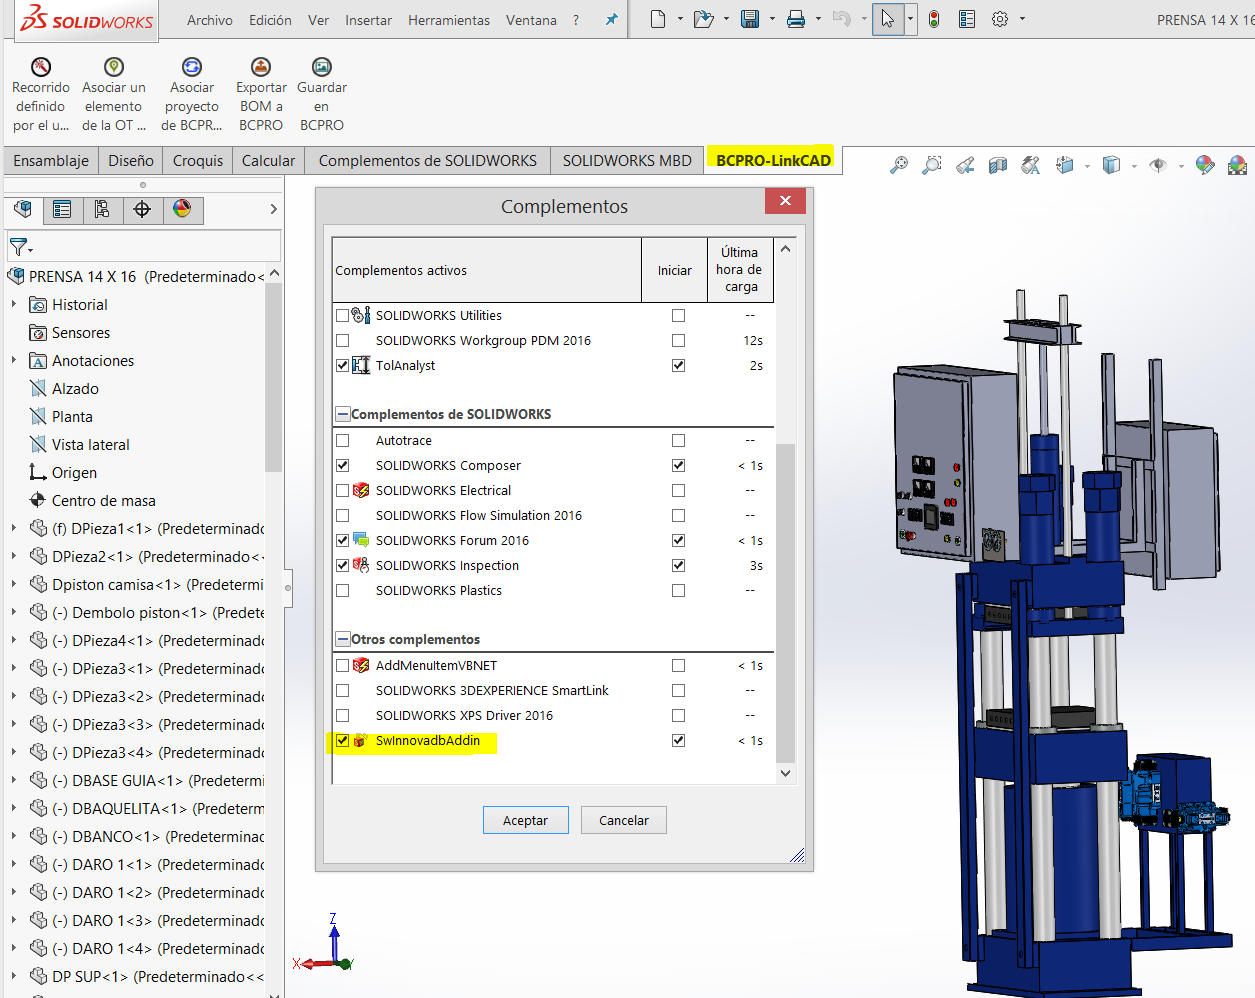Open dropdown arrow next to Options gear
The width and height of the screenshot is (1255, 998).
[1022, 19]
